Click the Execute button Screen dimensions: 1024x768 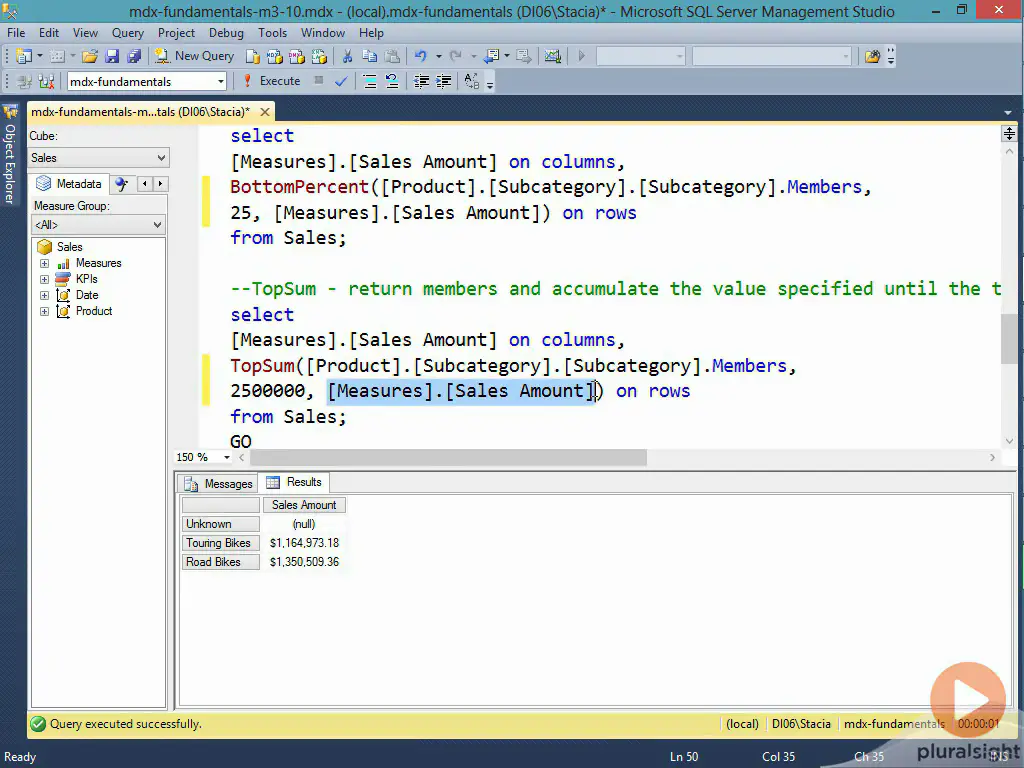coord(271,81)
